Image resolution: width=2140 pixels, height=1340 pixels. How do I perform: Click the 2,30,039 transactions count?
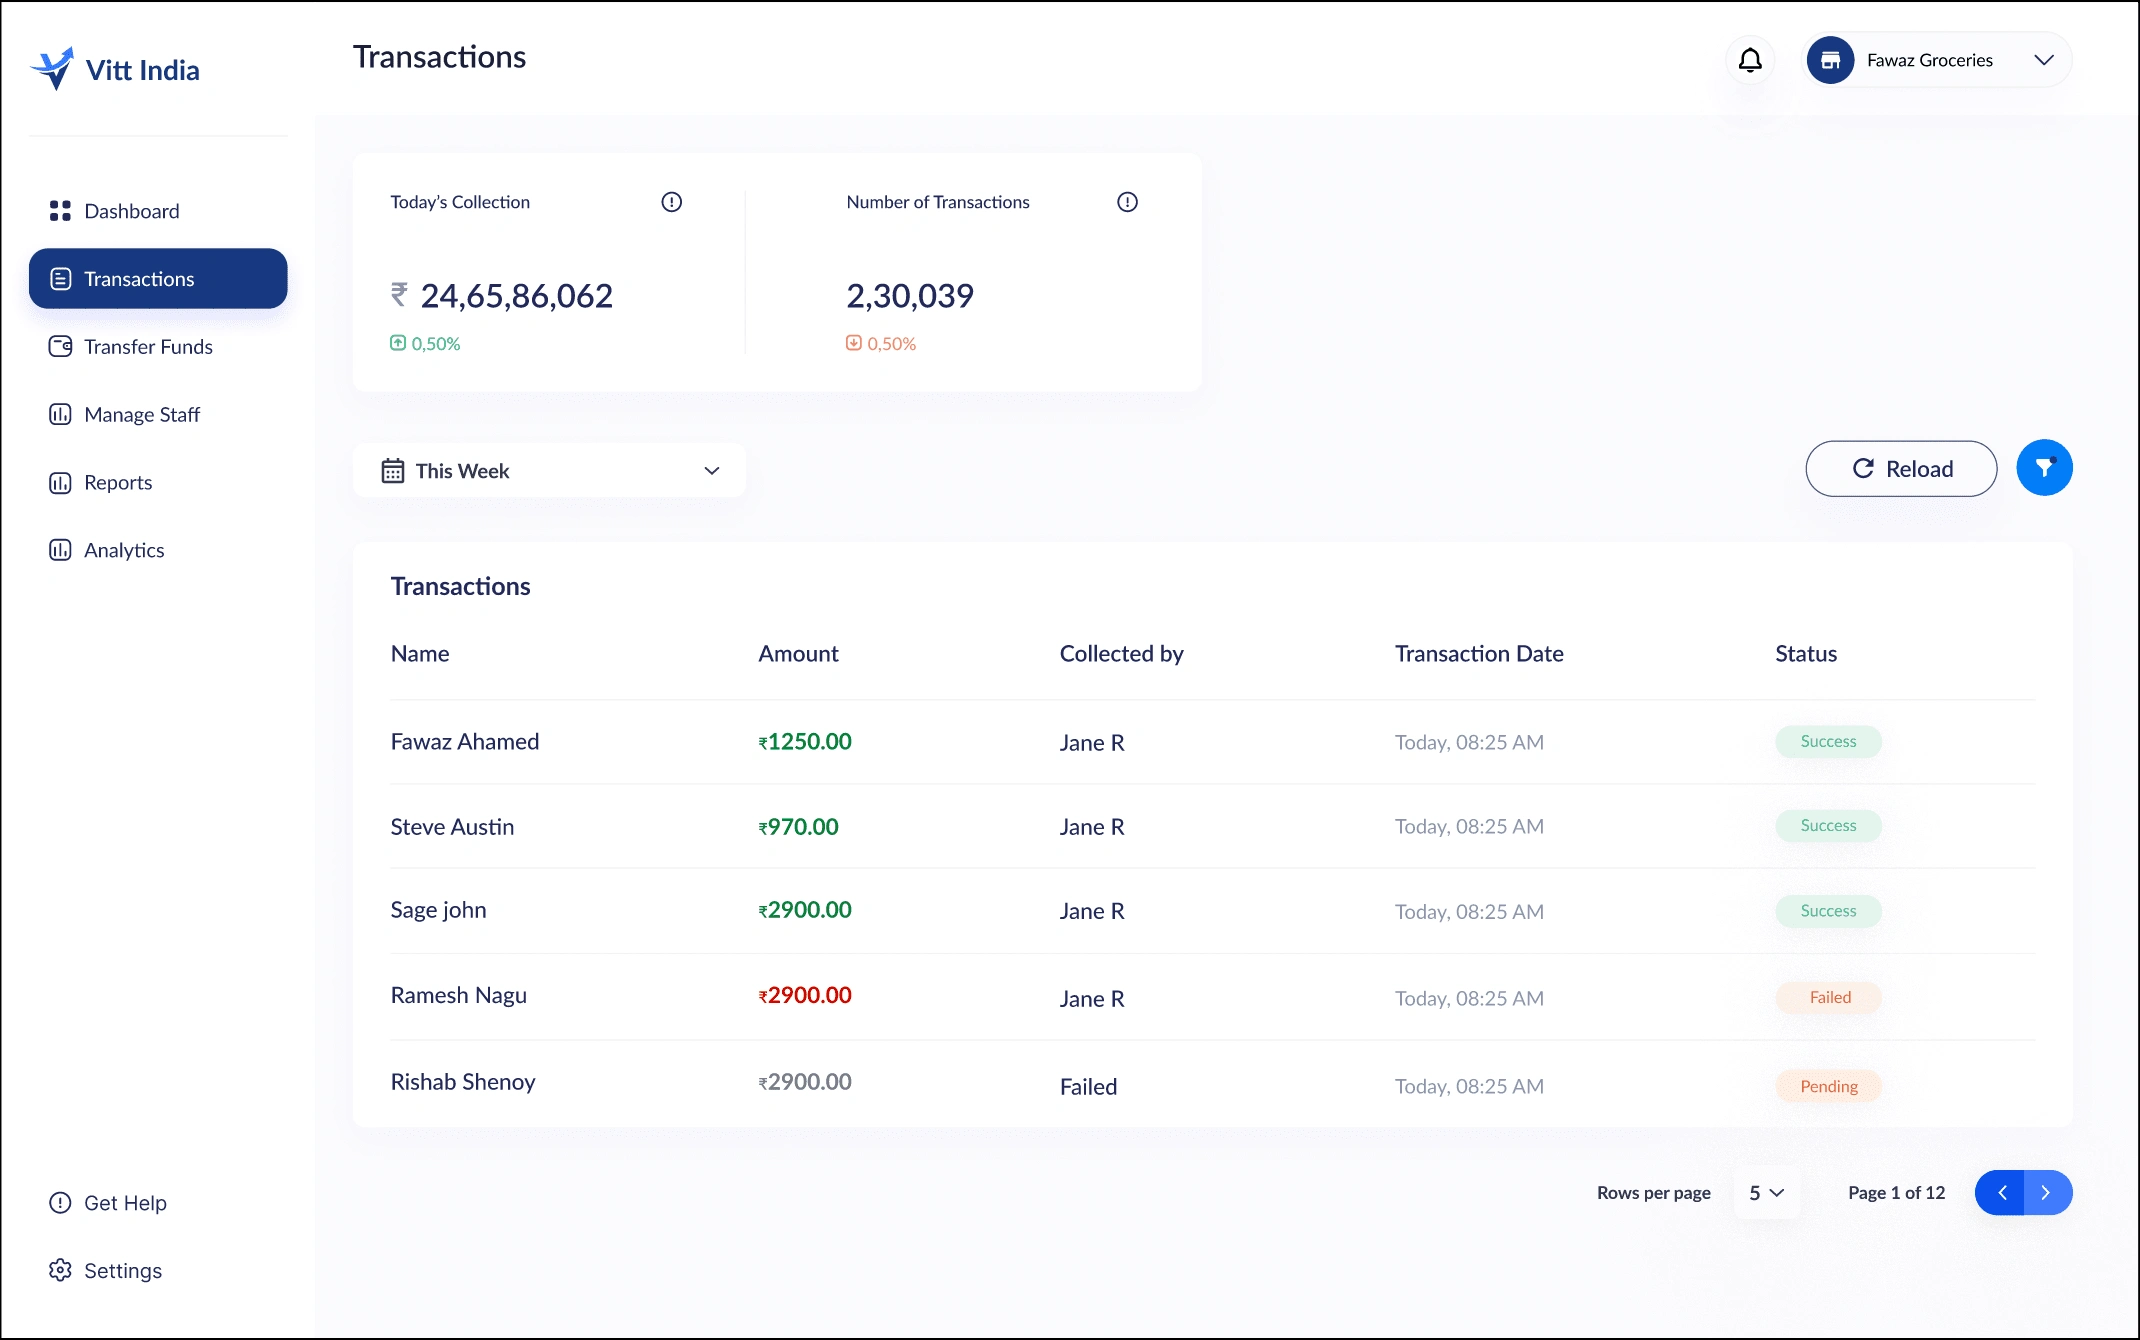pyautogui.click(x=910, y=296)
